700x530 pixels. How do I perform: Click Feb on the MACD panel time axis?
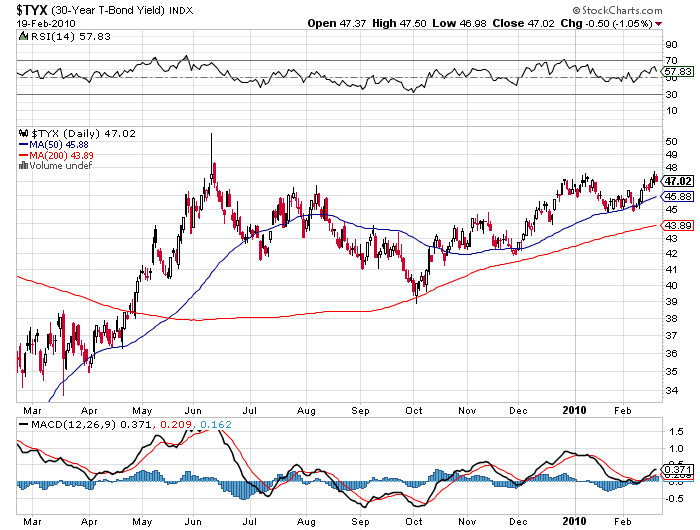click(x=623, y=522)
